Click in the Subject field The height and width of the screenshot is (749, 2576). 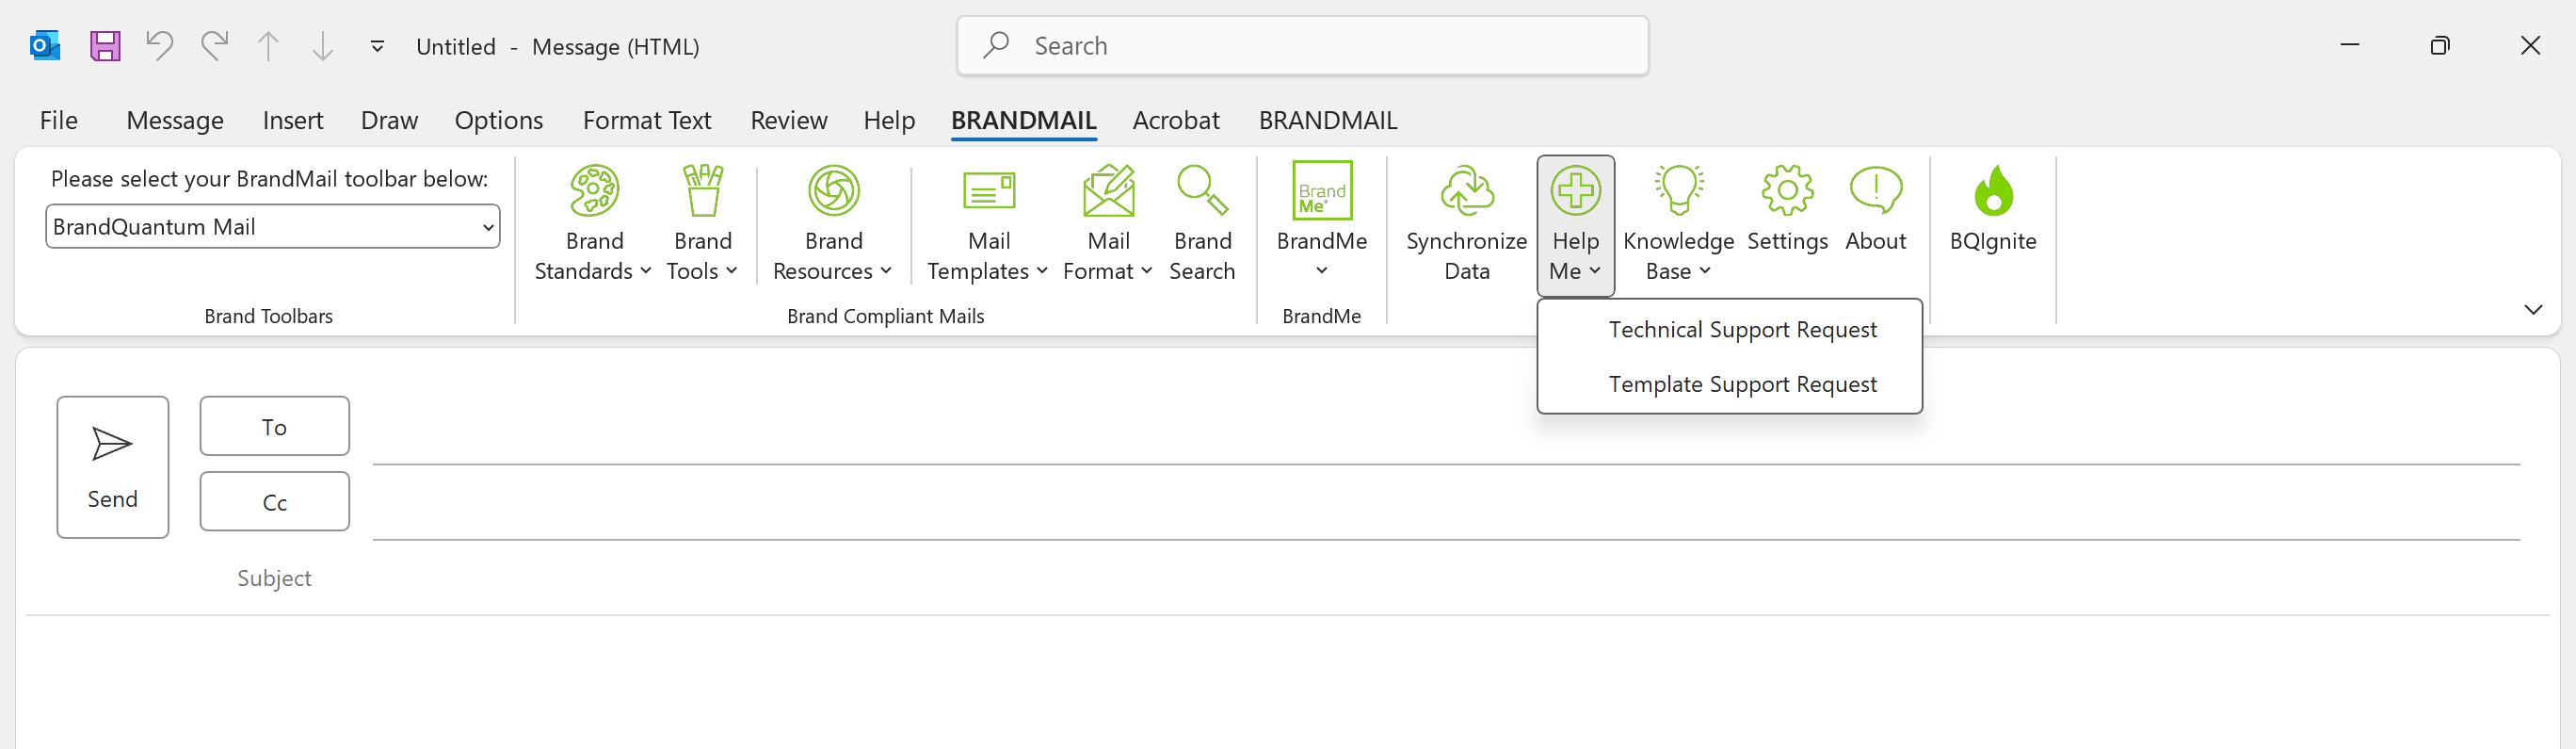click(x=1445, y=578)
